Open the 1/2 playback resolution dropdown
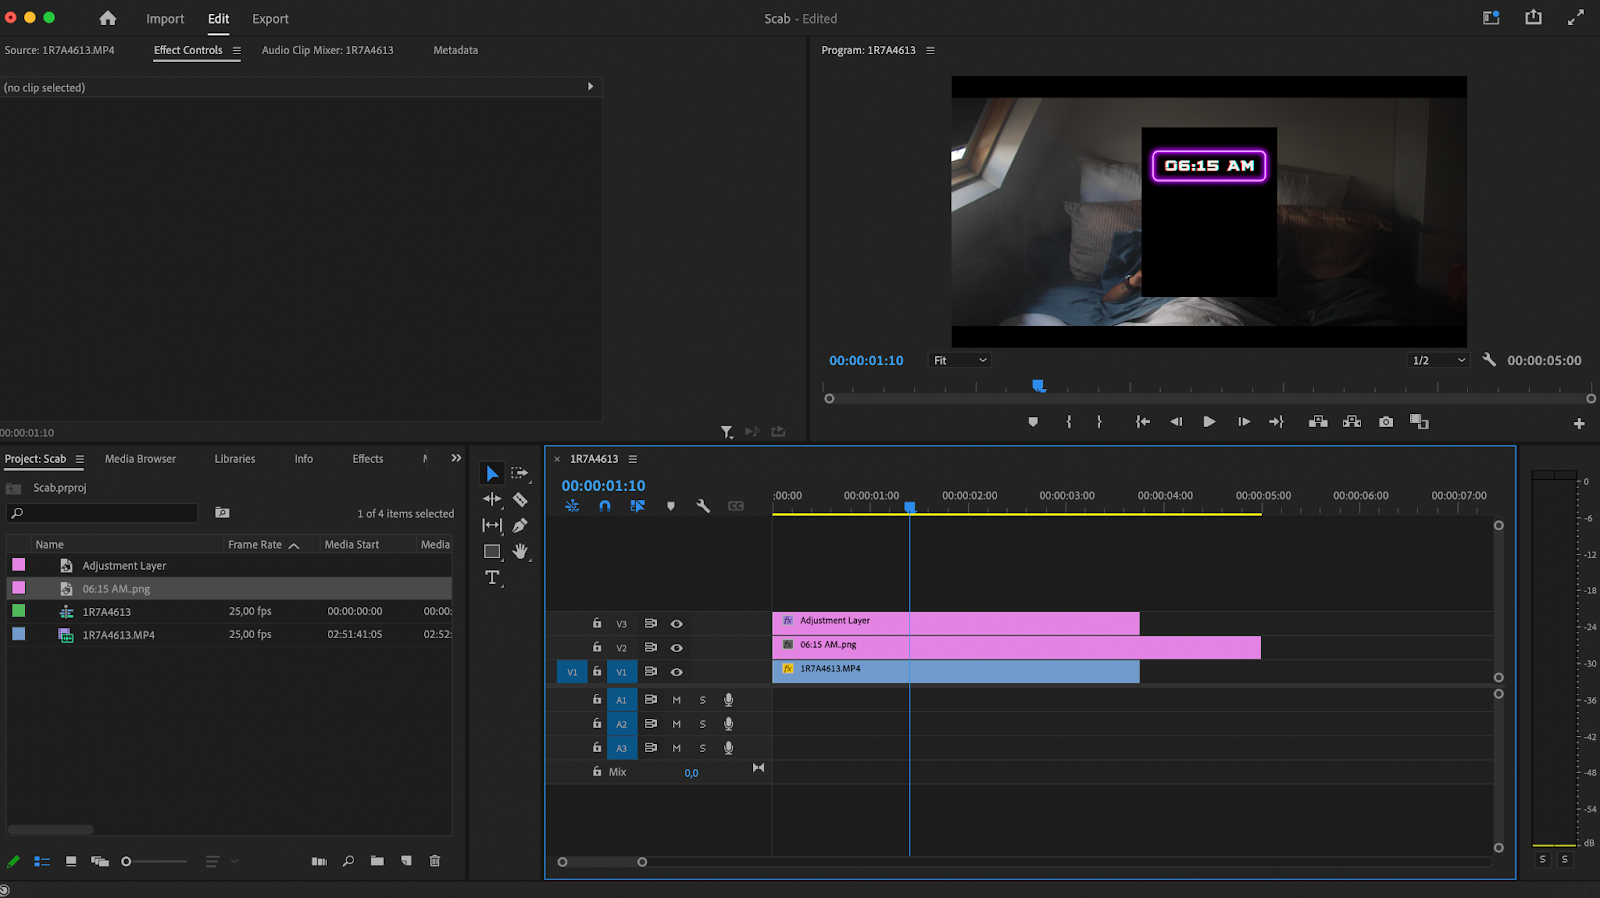The width and height of the screenshot is (1600, 898). 1438,360
